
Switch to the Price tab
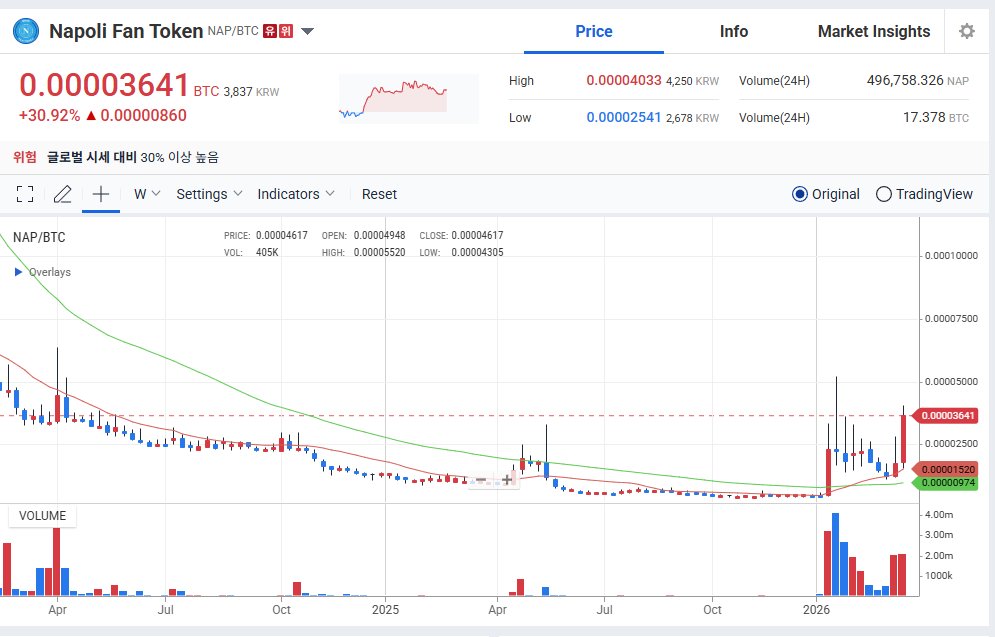coord(594,31)
